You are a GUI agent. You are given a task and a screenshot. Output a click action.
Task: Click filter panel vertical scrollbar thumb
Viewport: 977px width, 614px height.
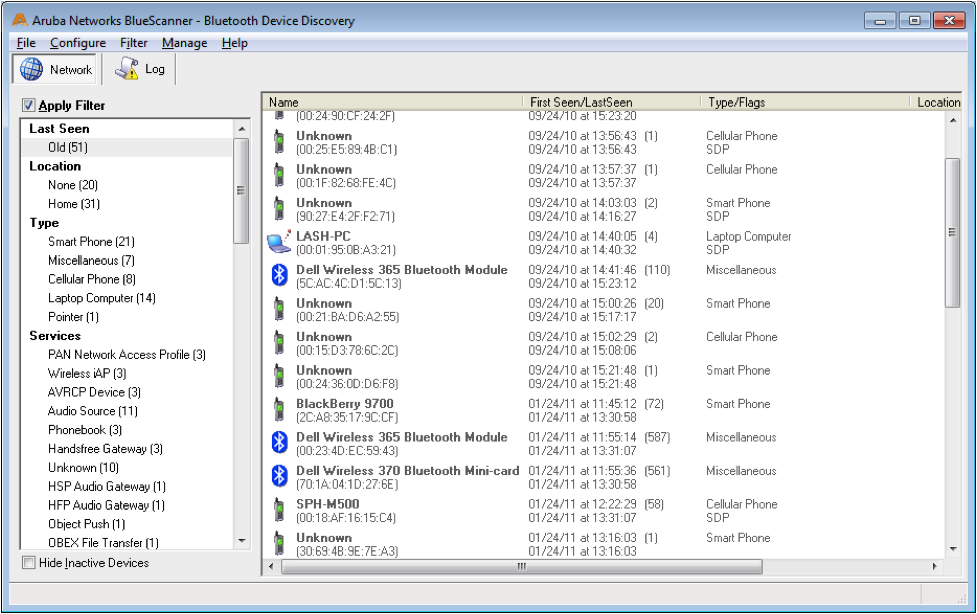tap(241, 190)
